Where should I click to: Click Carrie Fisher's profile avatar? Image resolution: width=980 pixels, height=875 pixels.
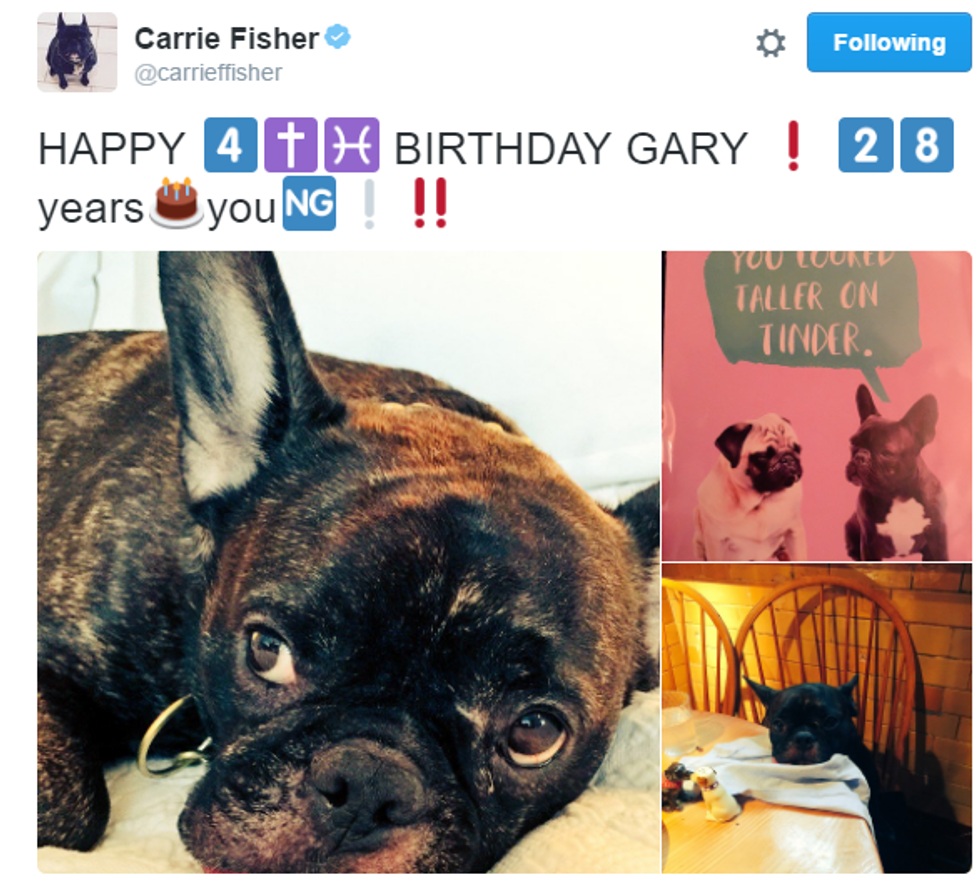click(x=77, y=52)
